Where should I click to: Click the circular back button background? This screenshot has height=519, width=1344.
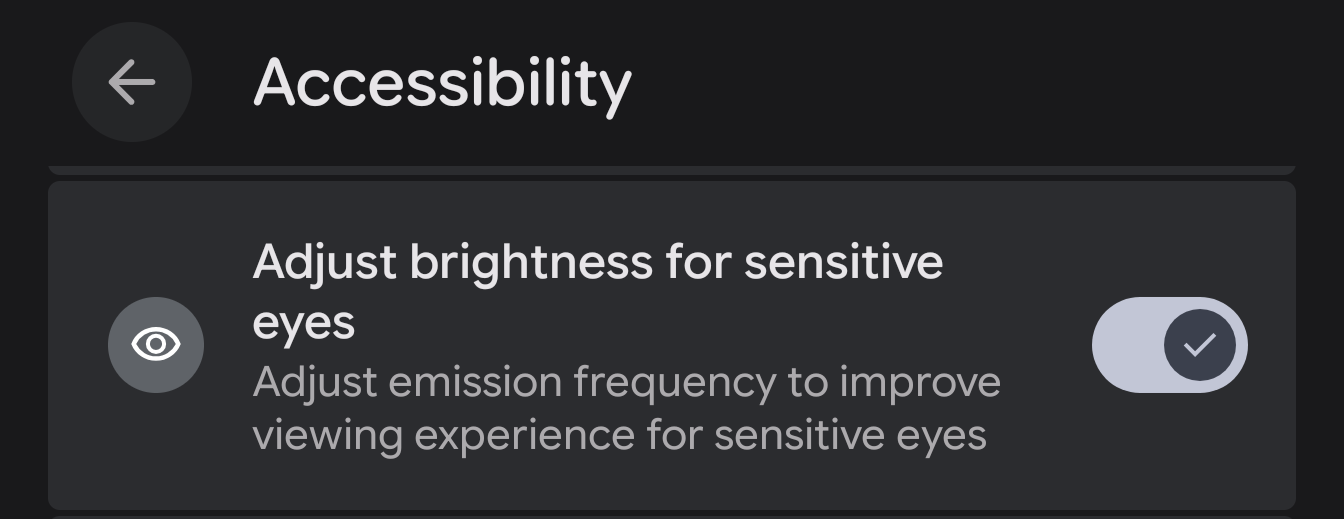132,82
